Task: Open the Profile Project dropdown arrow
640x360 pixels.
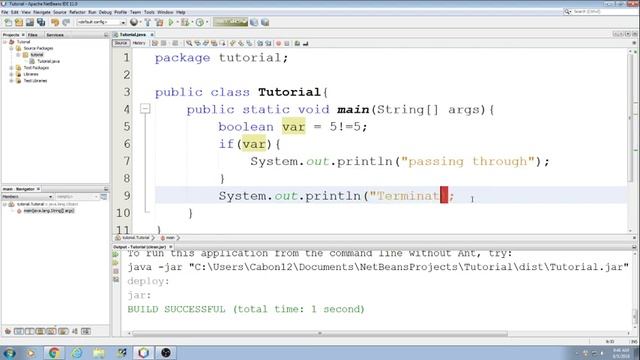Action: pyautogui.click(x=207, y=22)
